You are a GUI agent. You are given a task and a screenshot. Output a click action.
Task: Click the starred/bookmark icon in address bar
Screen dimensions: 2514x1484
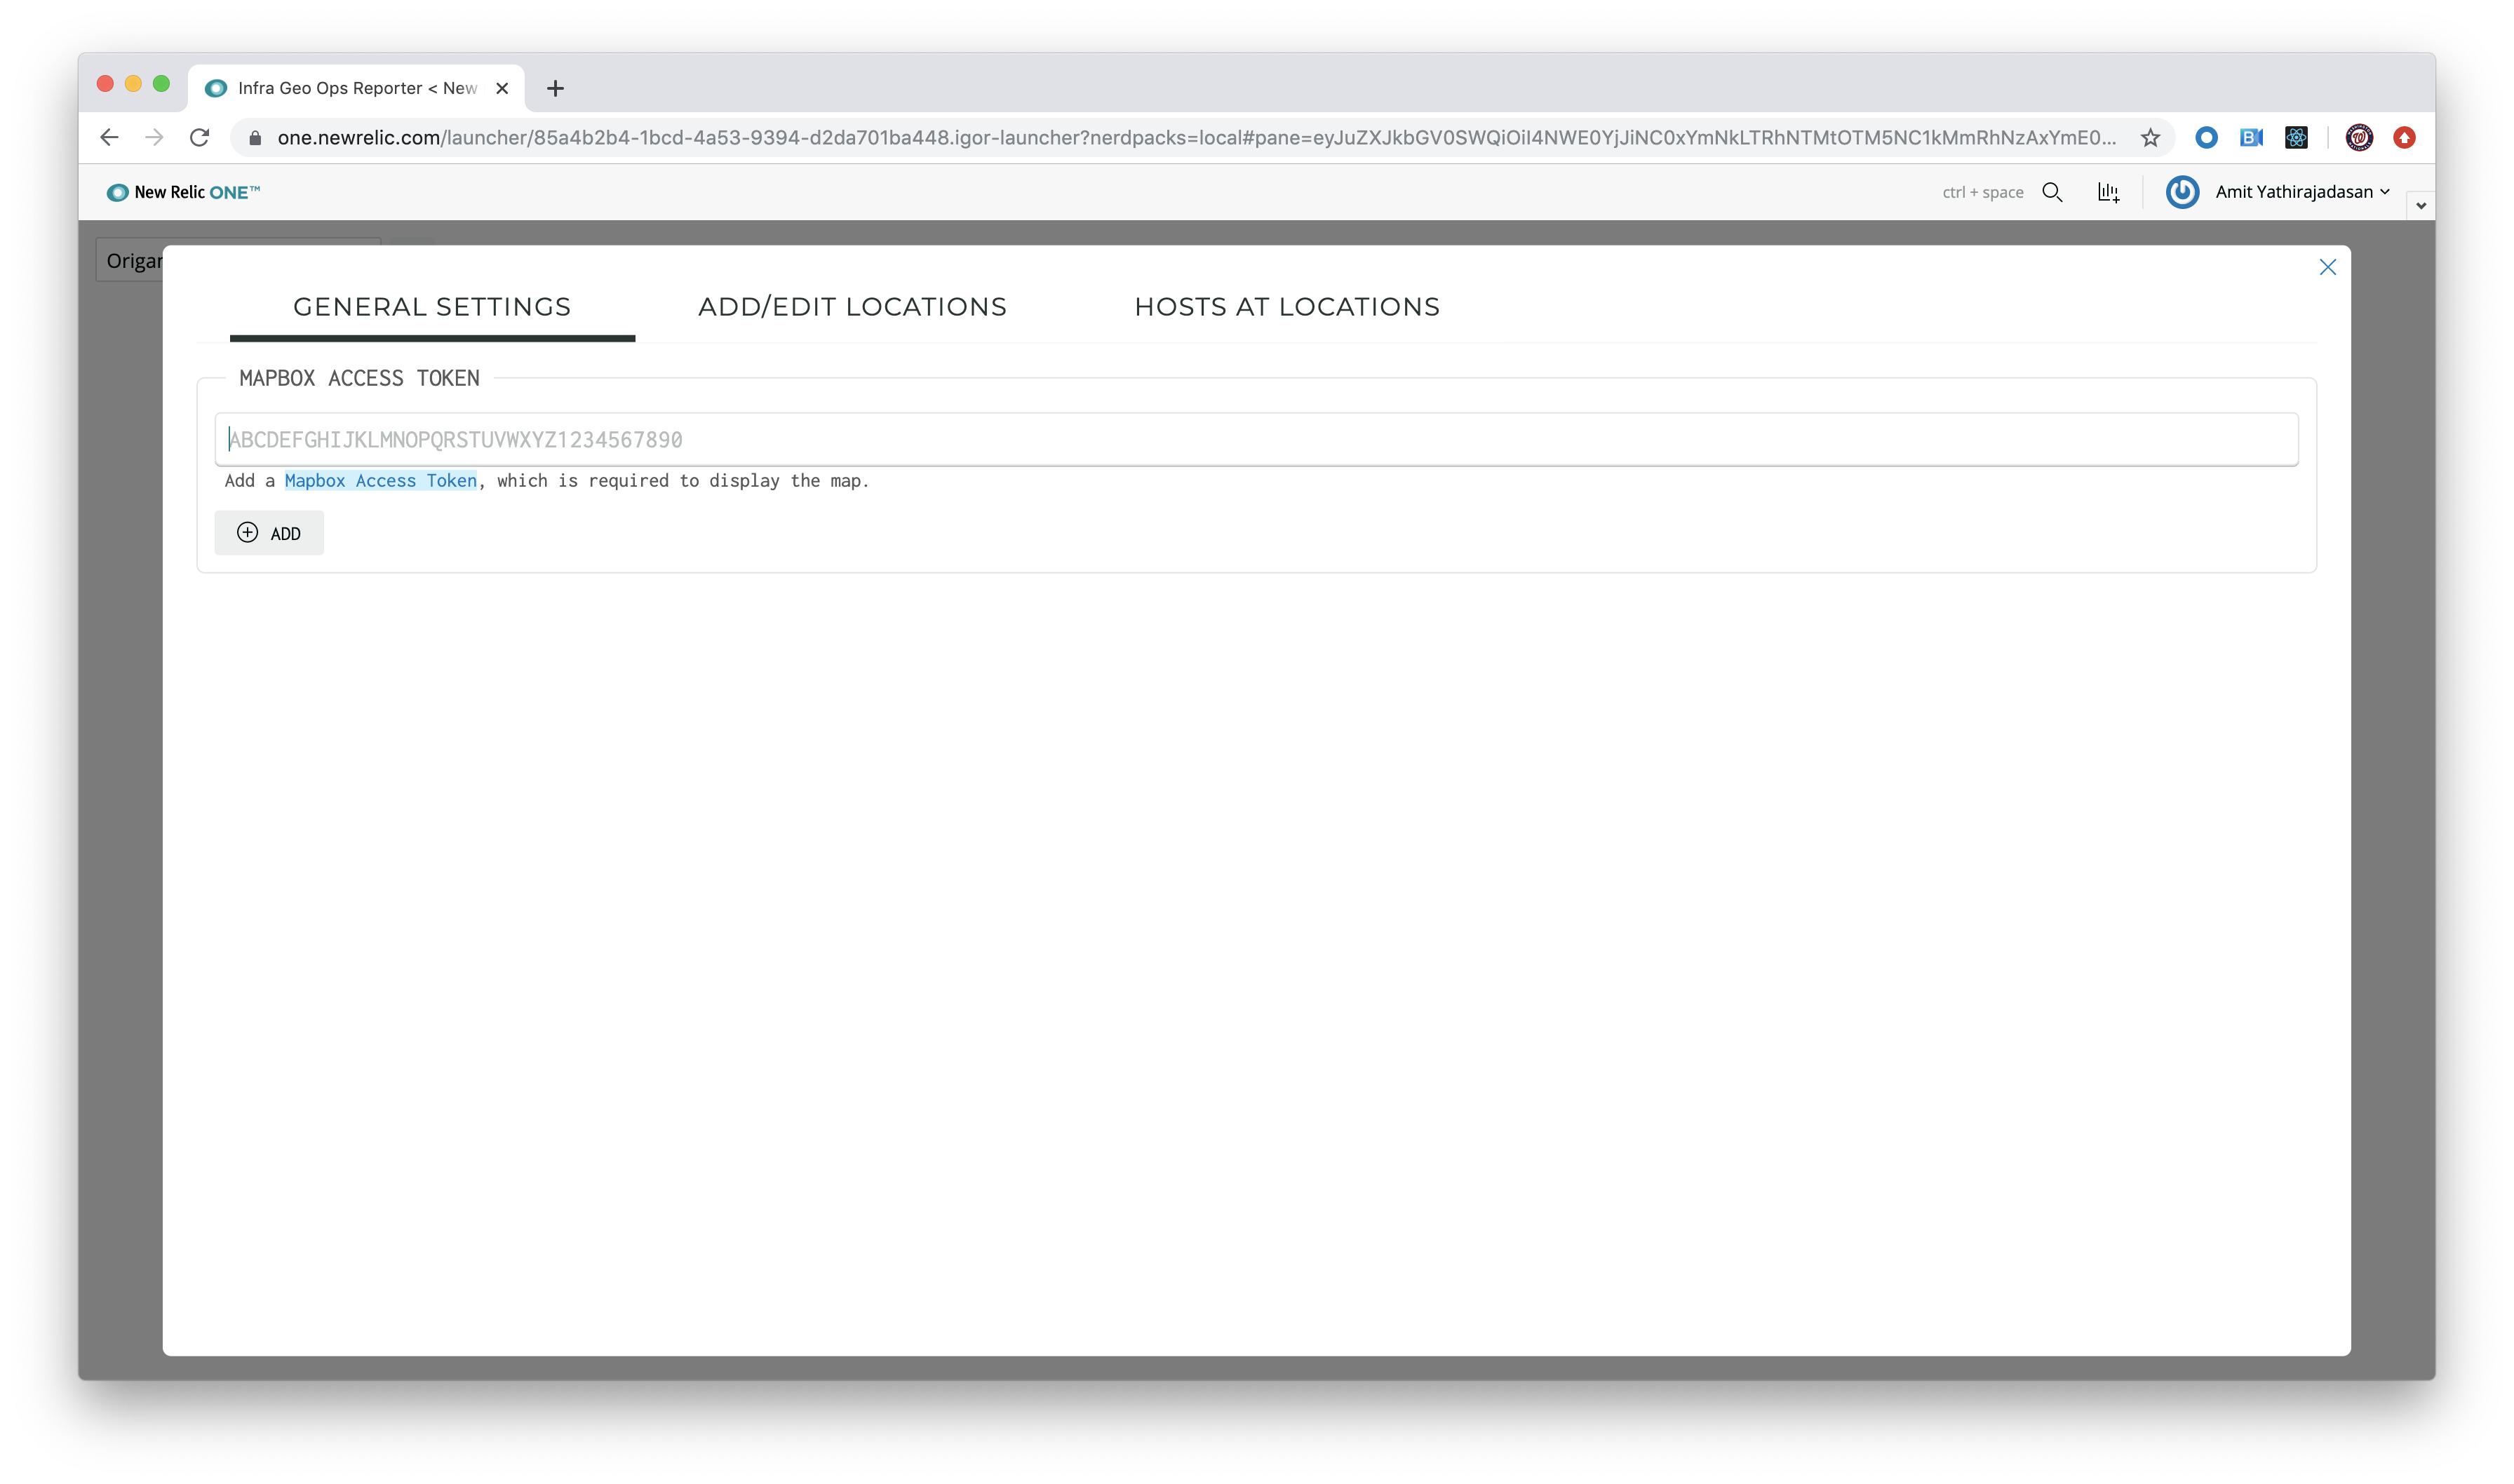[2150, 136]
